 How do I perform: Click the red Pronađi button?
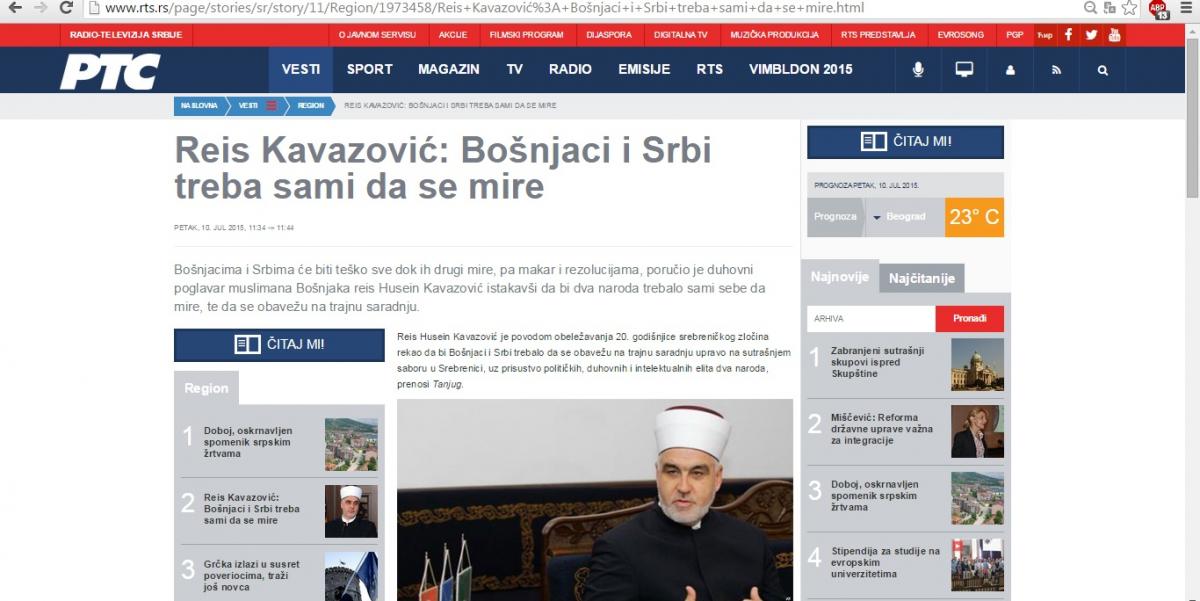(x=969, y=319)
